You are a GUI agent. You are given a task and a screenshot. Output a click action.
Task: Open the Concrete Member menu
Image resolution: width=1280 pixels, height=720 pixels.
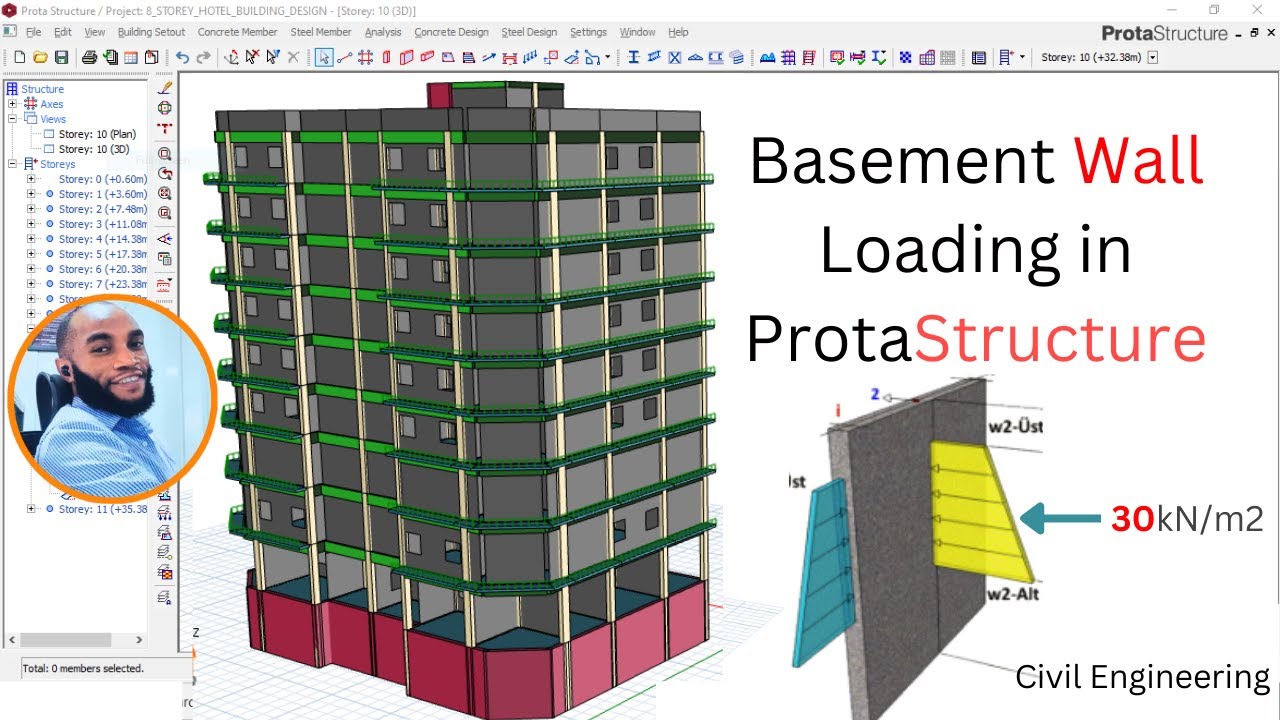coord(237,32)
